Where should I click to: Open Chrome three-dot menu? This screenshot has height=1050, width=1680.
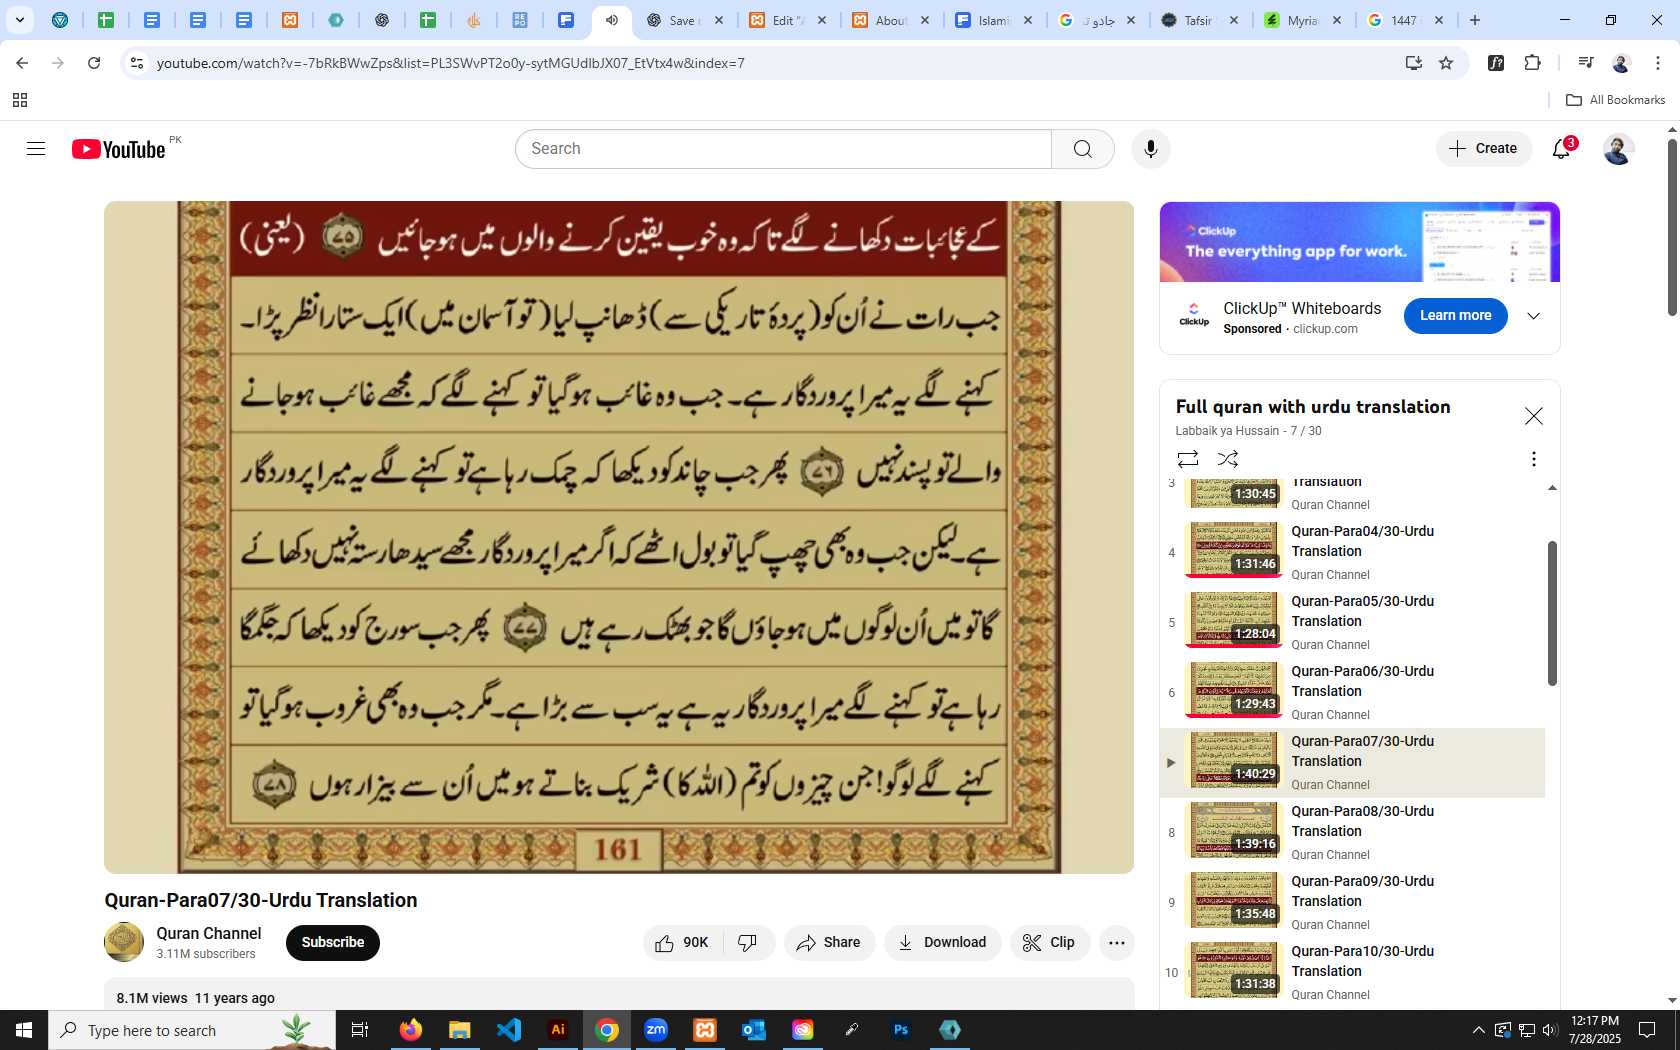click(1658, 63)
